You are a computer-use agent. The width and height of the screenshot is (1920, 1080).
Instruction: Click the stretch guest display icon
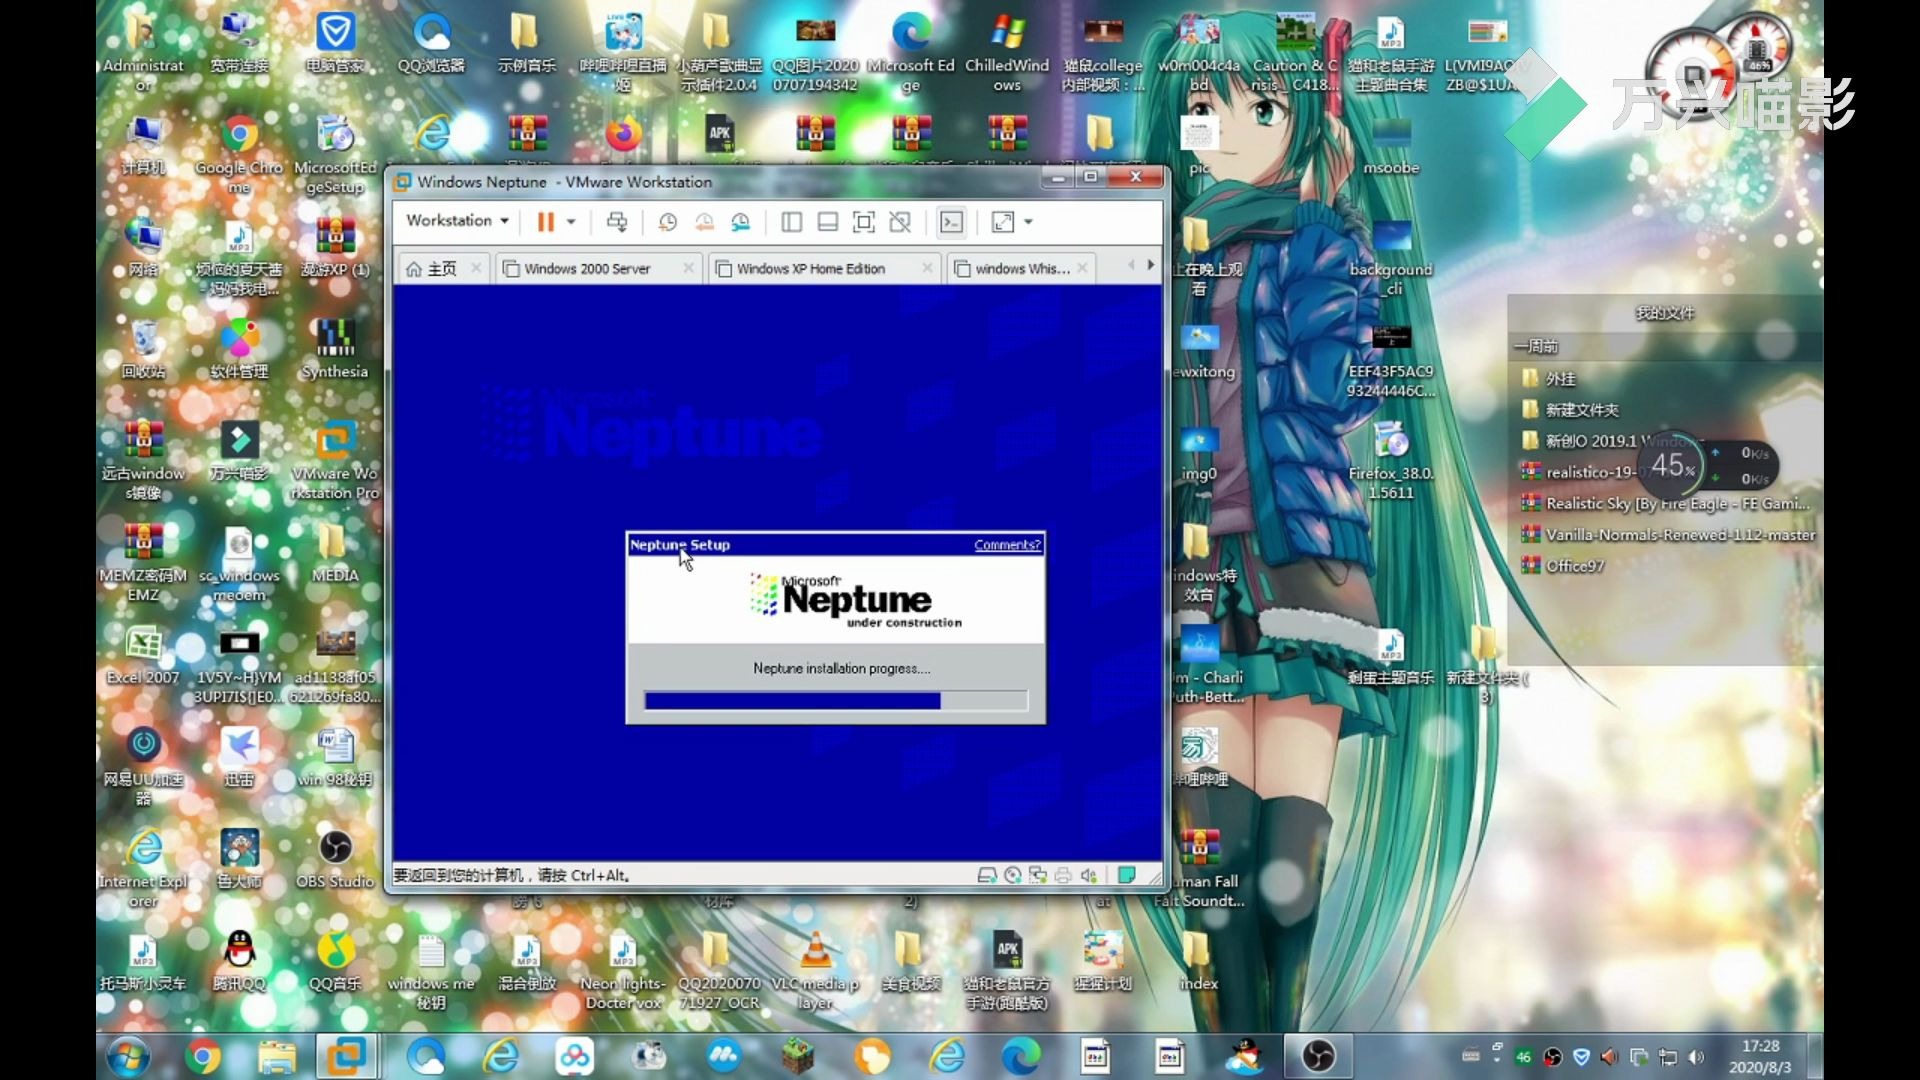coord(1002,222)
